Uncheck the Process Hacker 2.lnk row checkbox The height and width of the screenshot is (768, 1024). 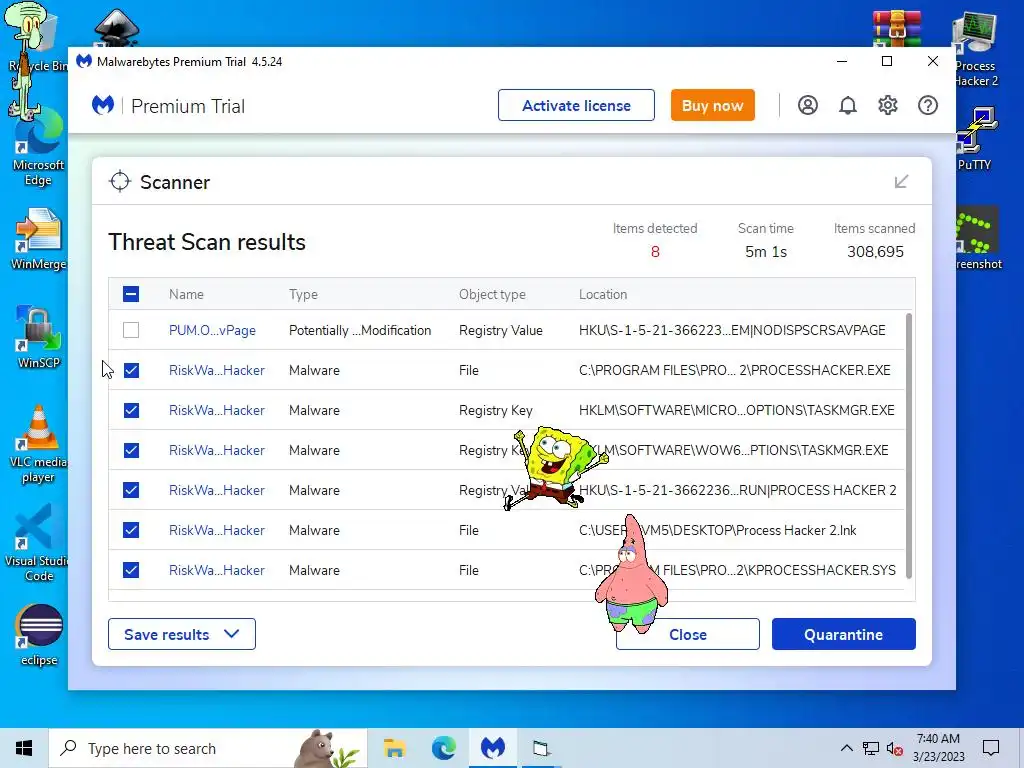tap(131, 530)
